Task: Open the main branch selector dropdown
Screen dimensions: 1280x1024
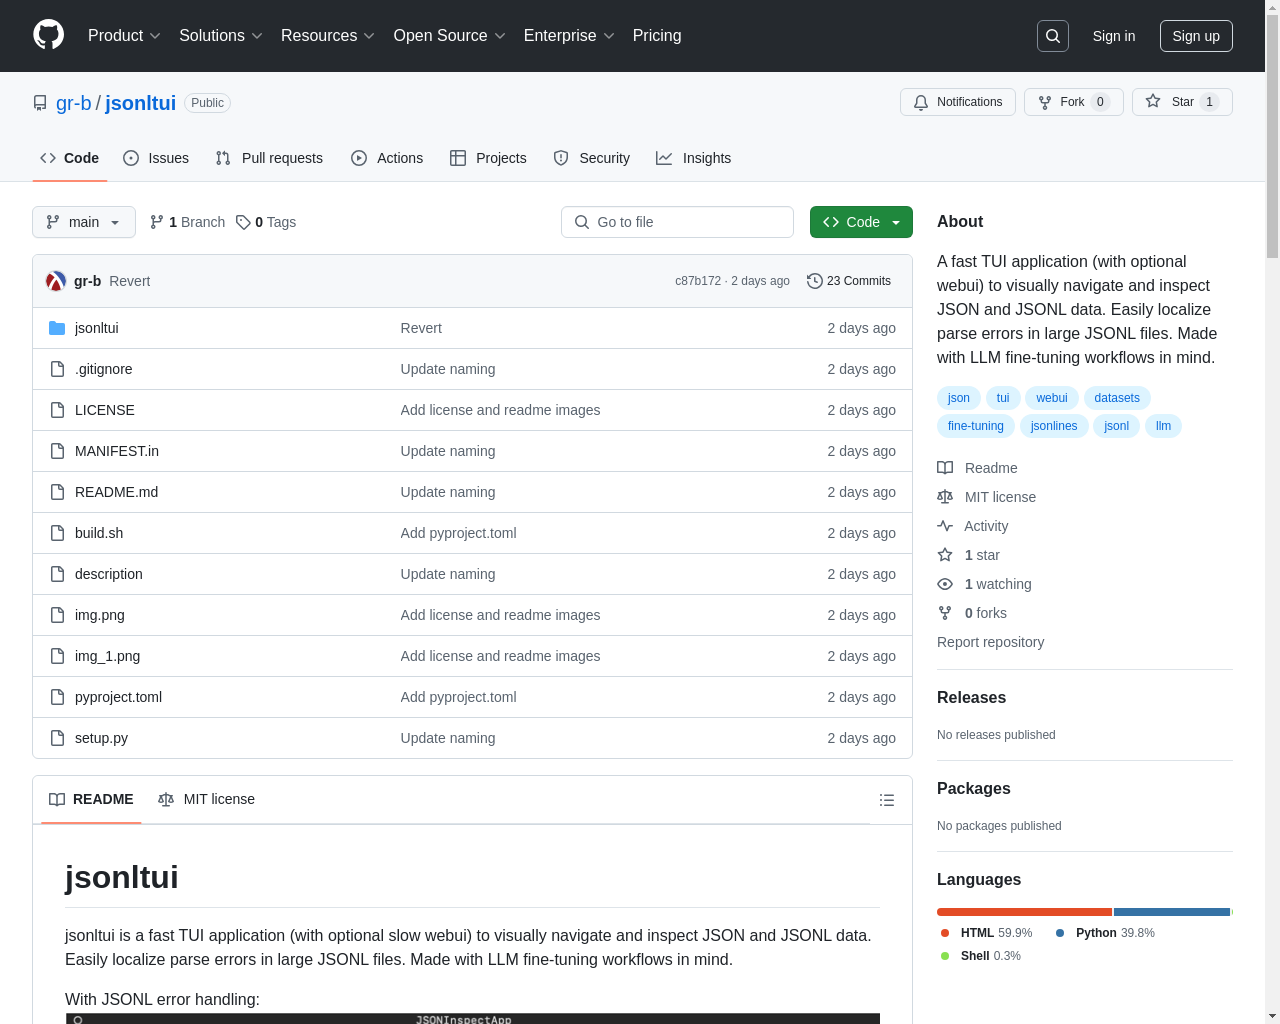Action: point(84,222)
